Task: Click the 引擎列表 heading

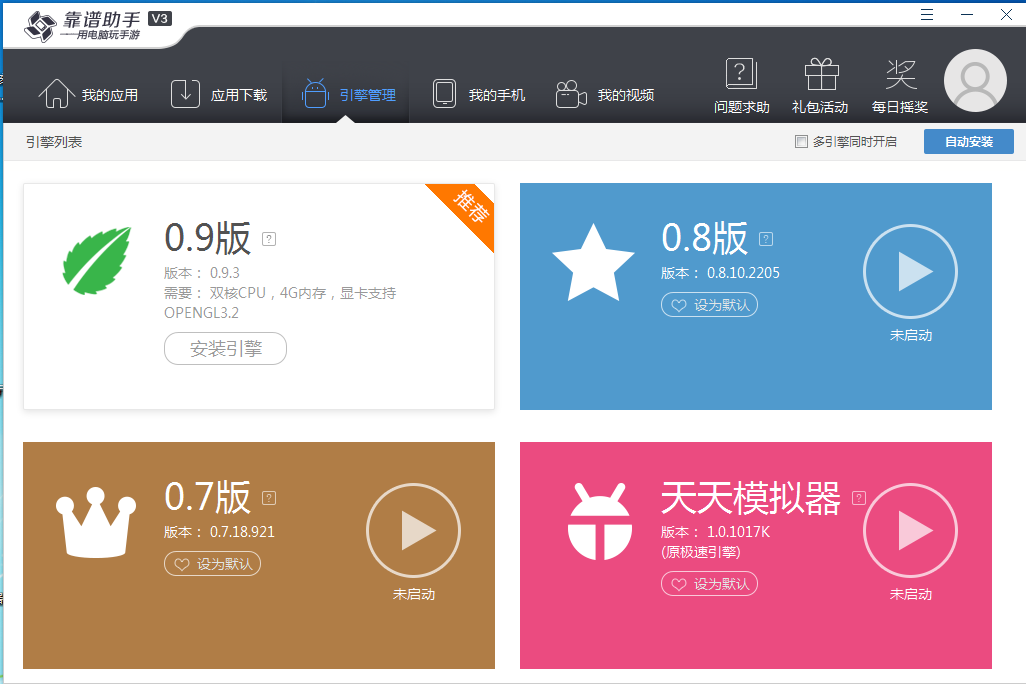Action: (54, 142)
